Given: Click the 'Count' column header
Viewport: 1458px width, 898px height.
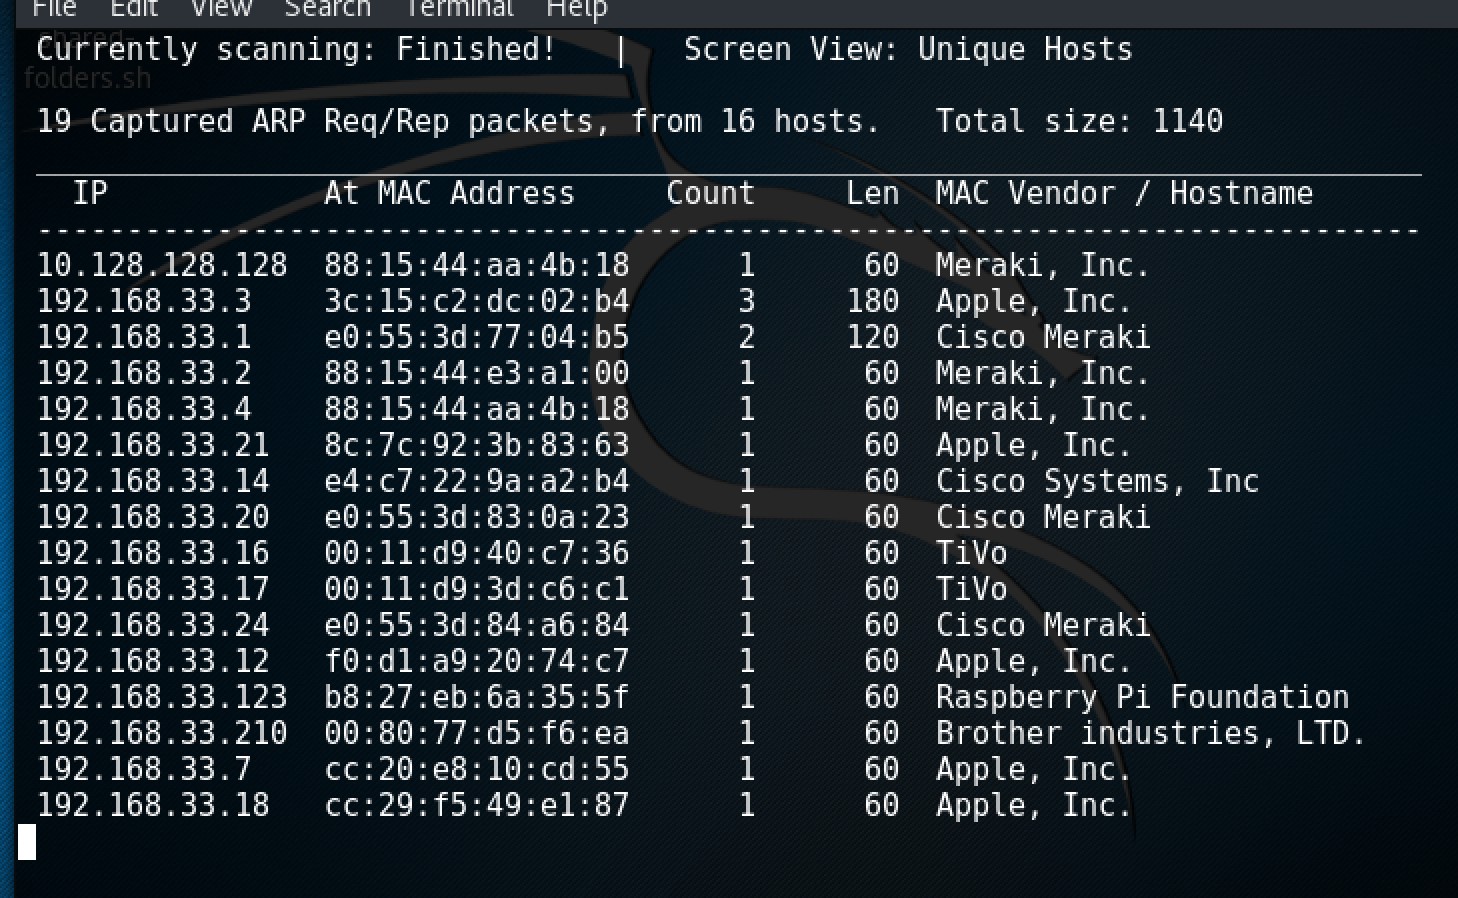Looking at the screenshot, I should click(x=711, y=193).
